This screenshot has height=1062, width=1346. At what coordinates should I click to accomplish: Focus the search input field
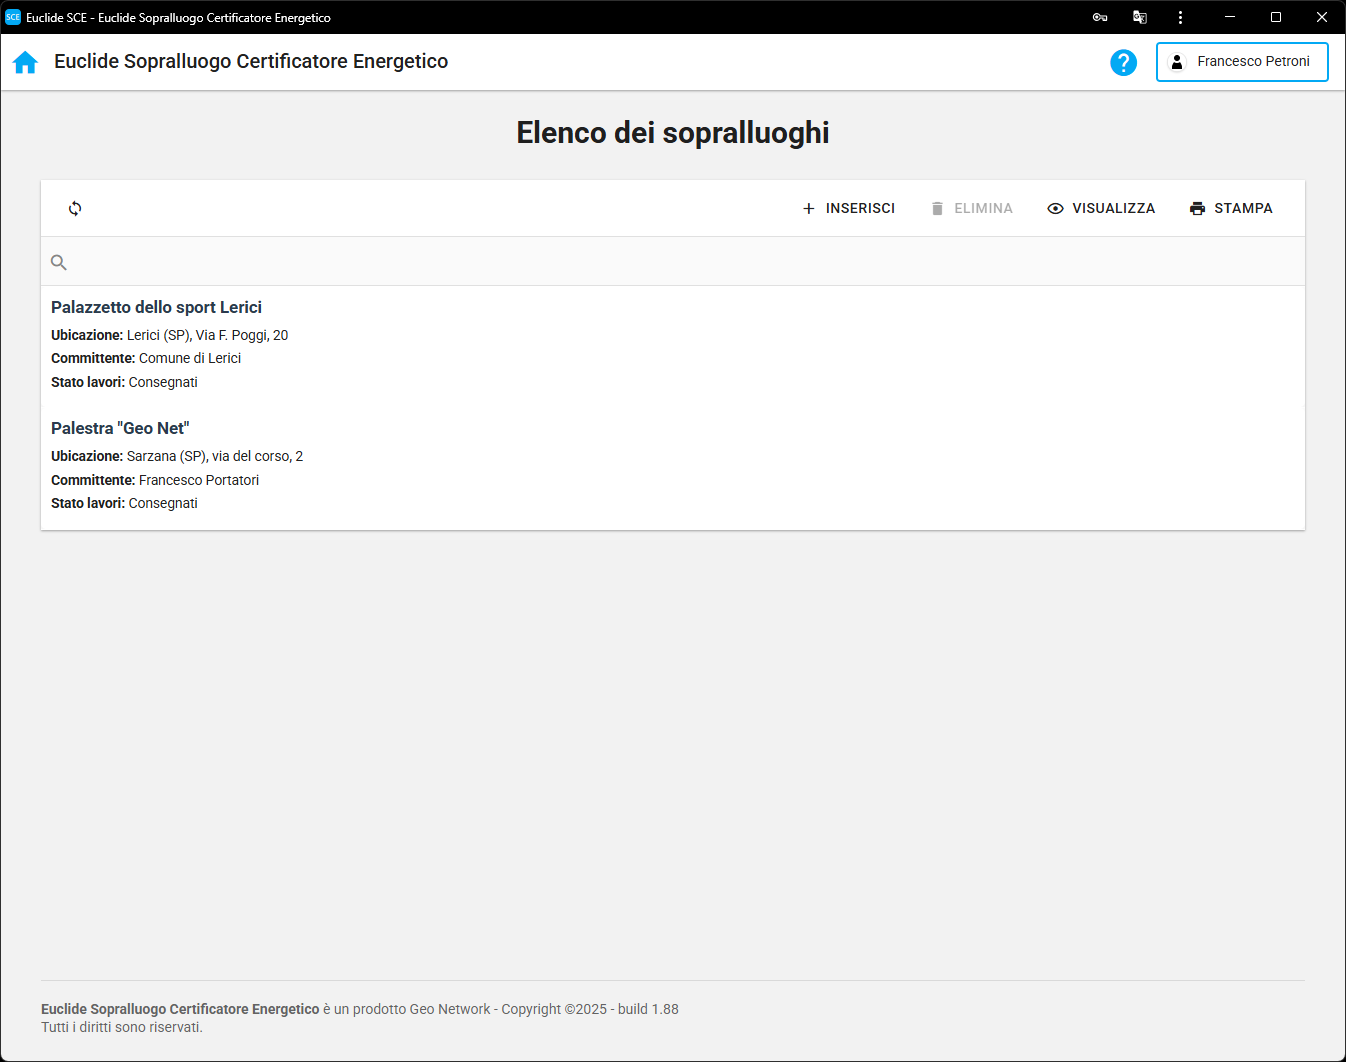pos(680,262)
